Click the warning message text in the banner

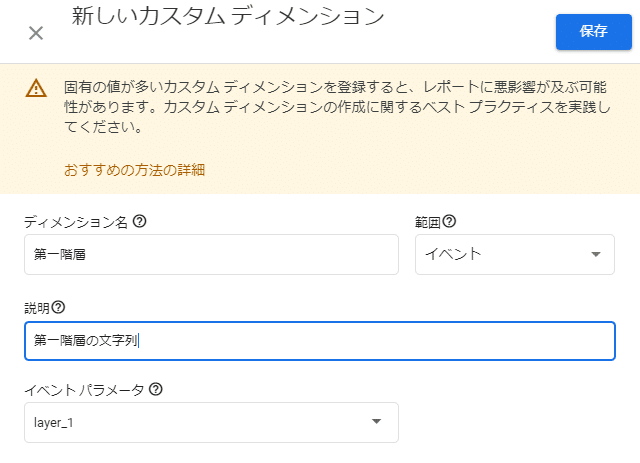click(x=337, y=107)
